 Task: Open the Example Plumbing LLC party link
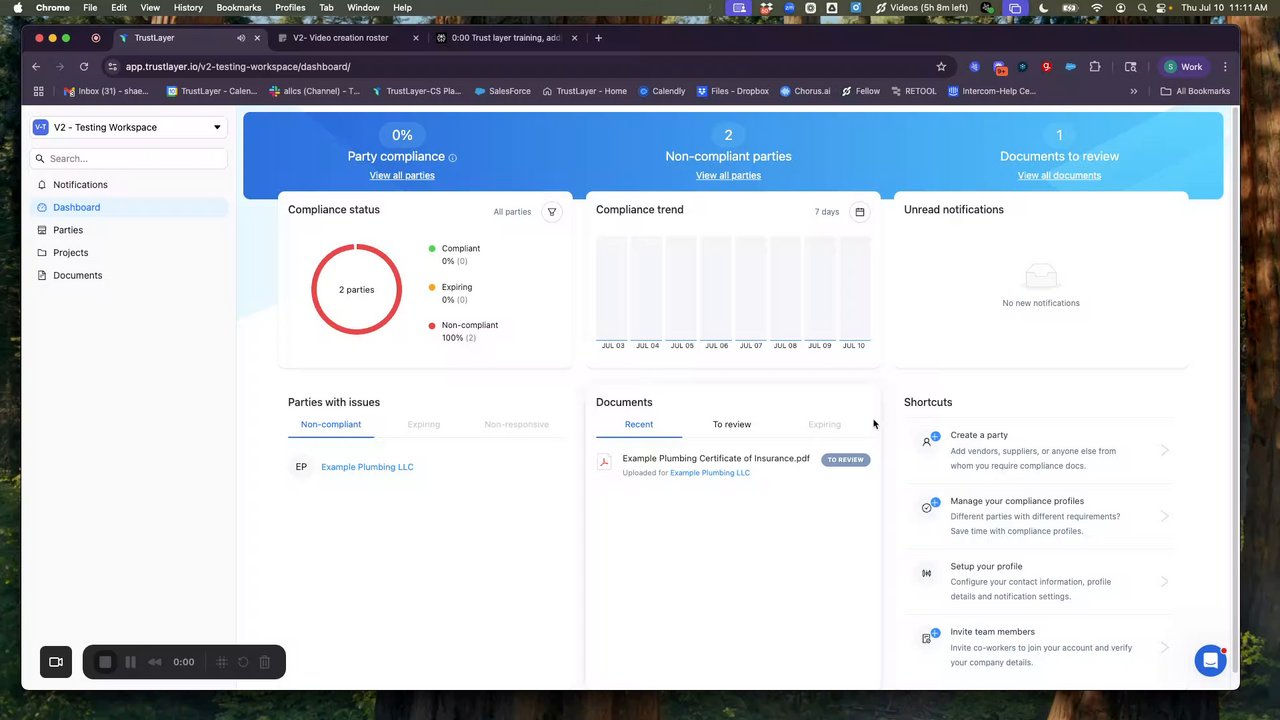pos(367,467)
